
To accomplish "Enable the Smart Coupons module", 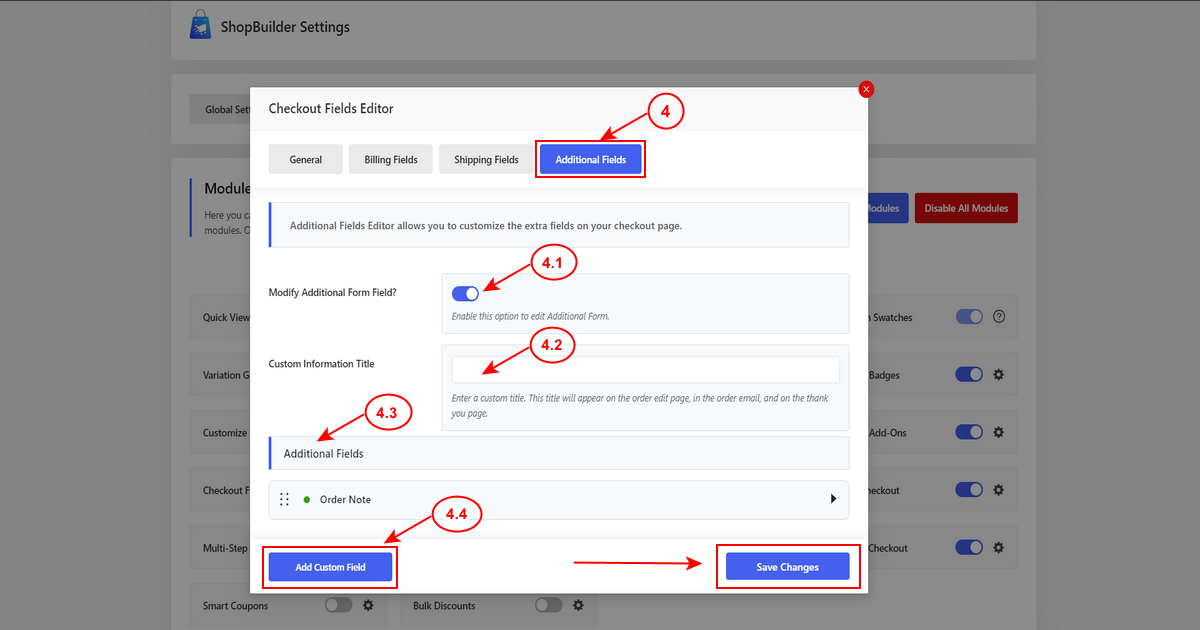I will pyautogui.click(x=339, y=605).
